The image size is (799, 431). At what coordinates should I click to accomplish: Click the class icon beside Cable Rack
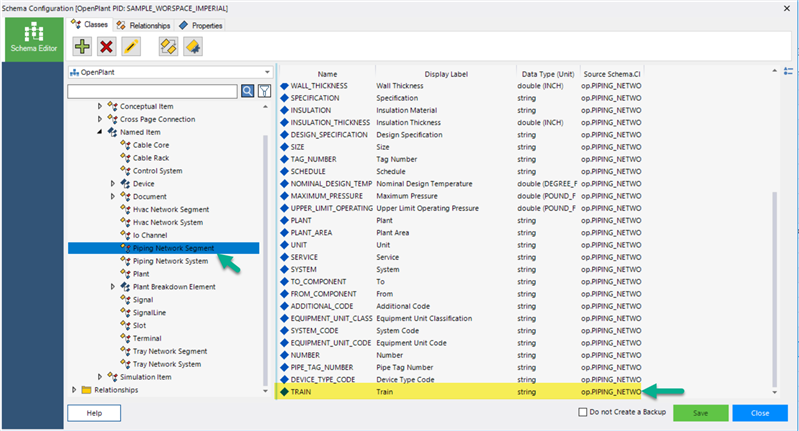tap(125, 158)
